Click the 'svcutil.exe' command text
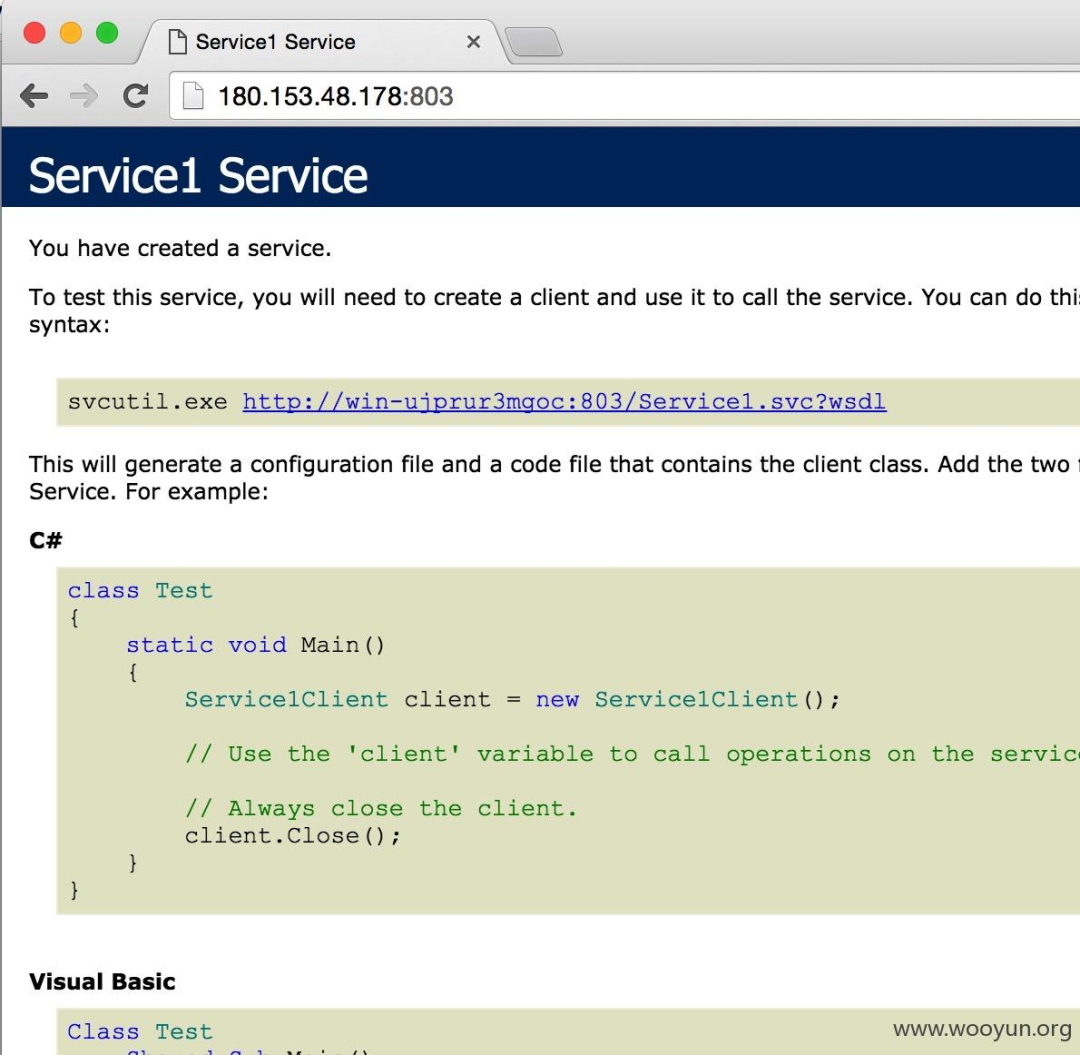The image size is (1080, 1055). click(147, 401)
